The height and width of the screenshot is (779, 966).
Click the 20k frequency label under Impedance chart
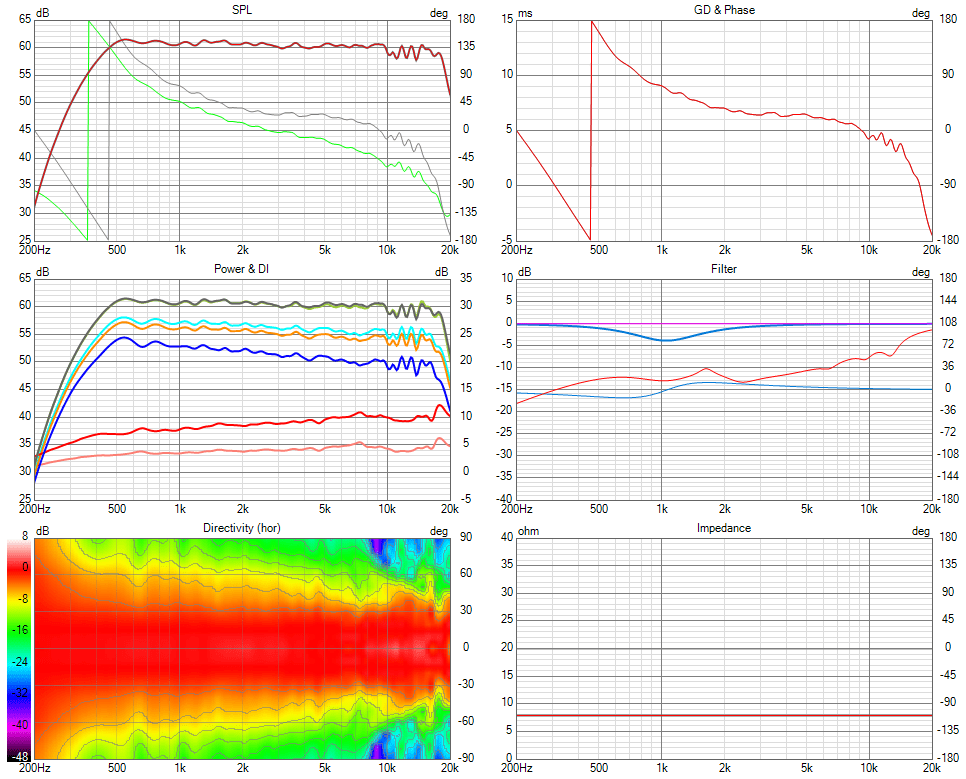[x=932, y=768]
